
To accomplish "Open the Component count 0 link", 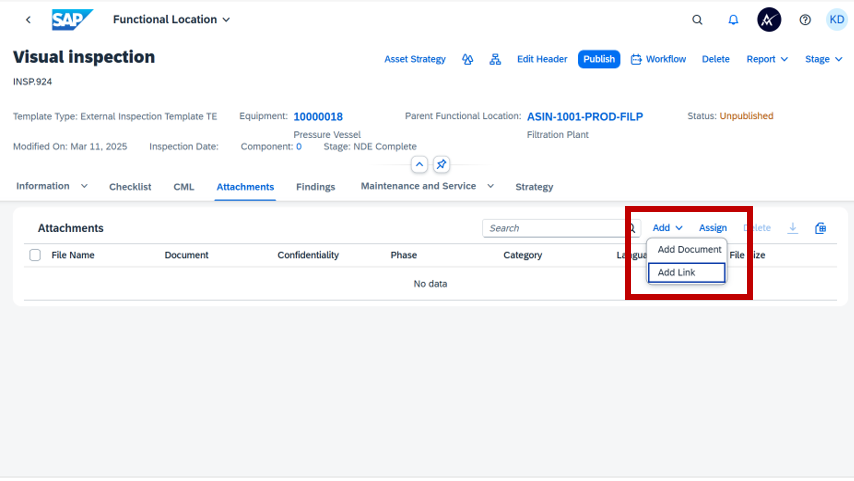I will click(x=298, y=147).
